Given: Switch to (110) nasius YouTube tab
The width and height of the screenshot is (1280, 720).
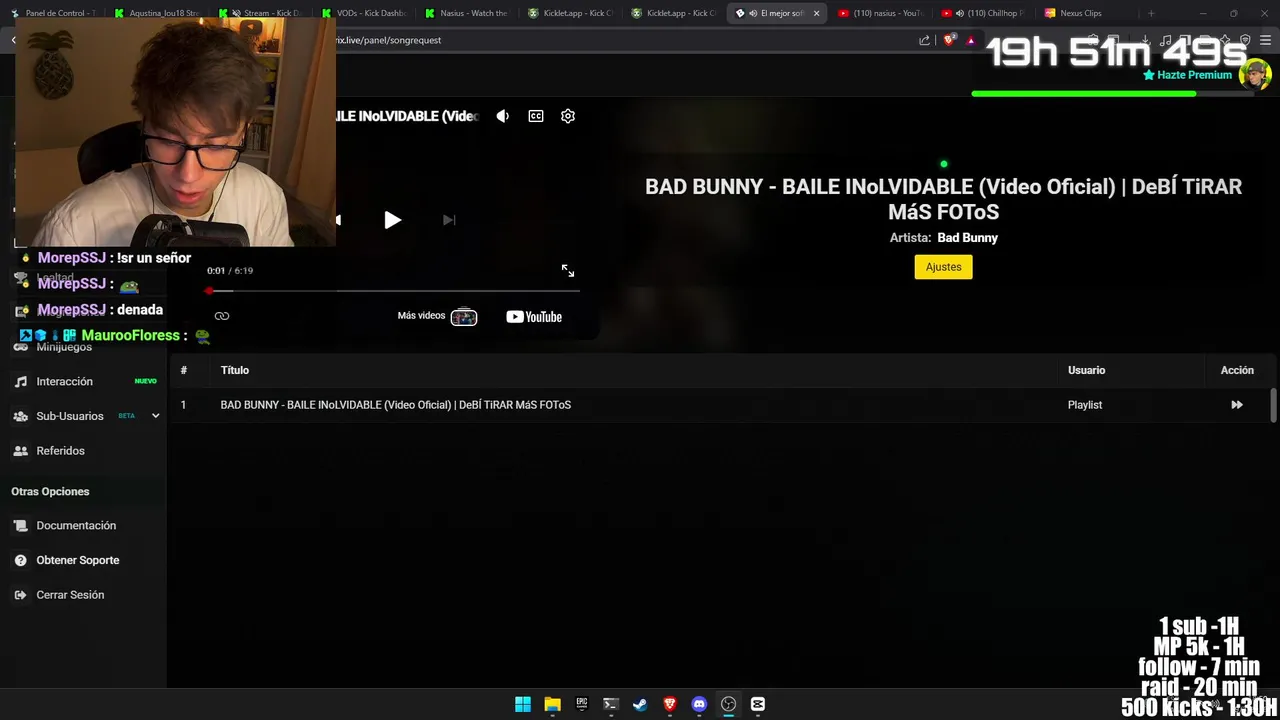Looking at the screenshot, I should coord(880,13).
